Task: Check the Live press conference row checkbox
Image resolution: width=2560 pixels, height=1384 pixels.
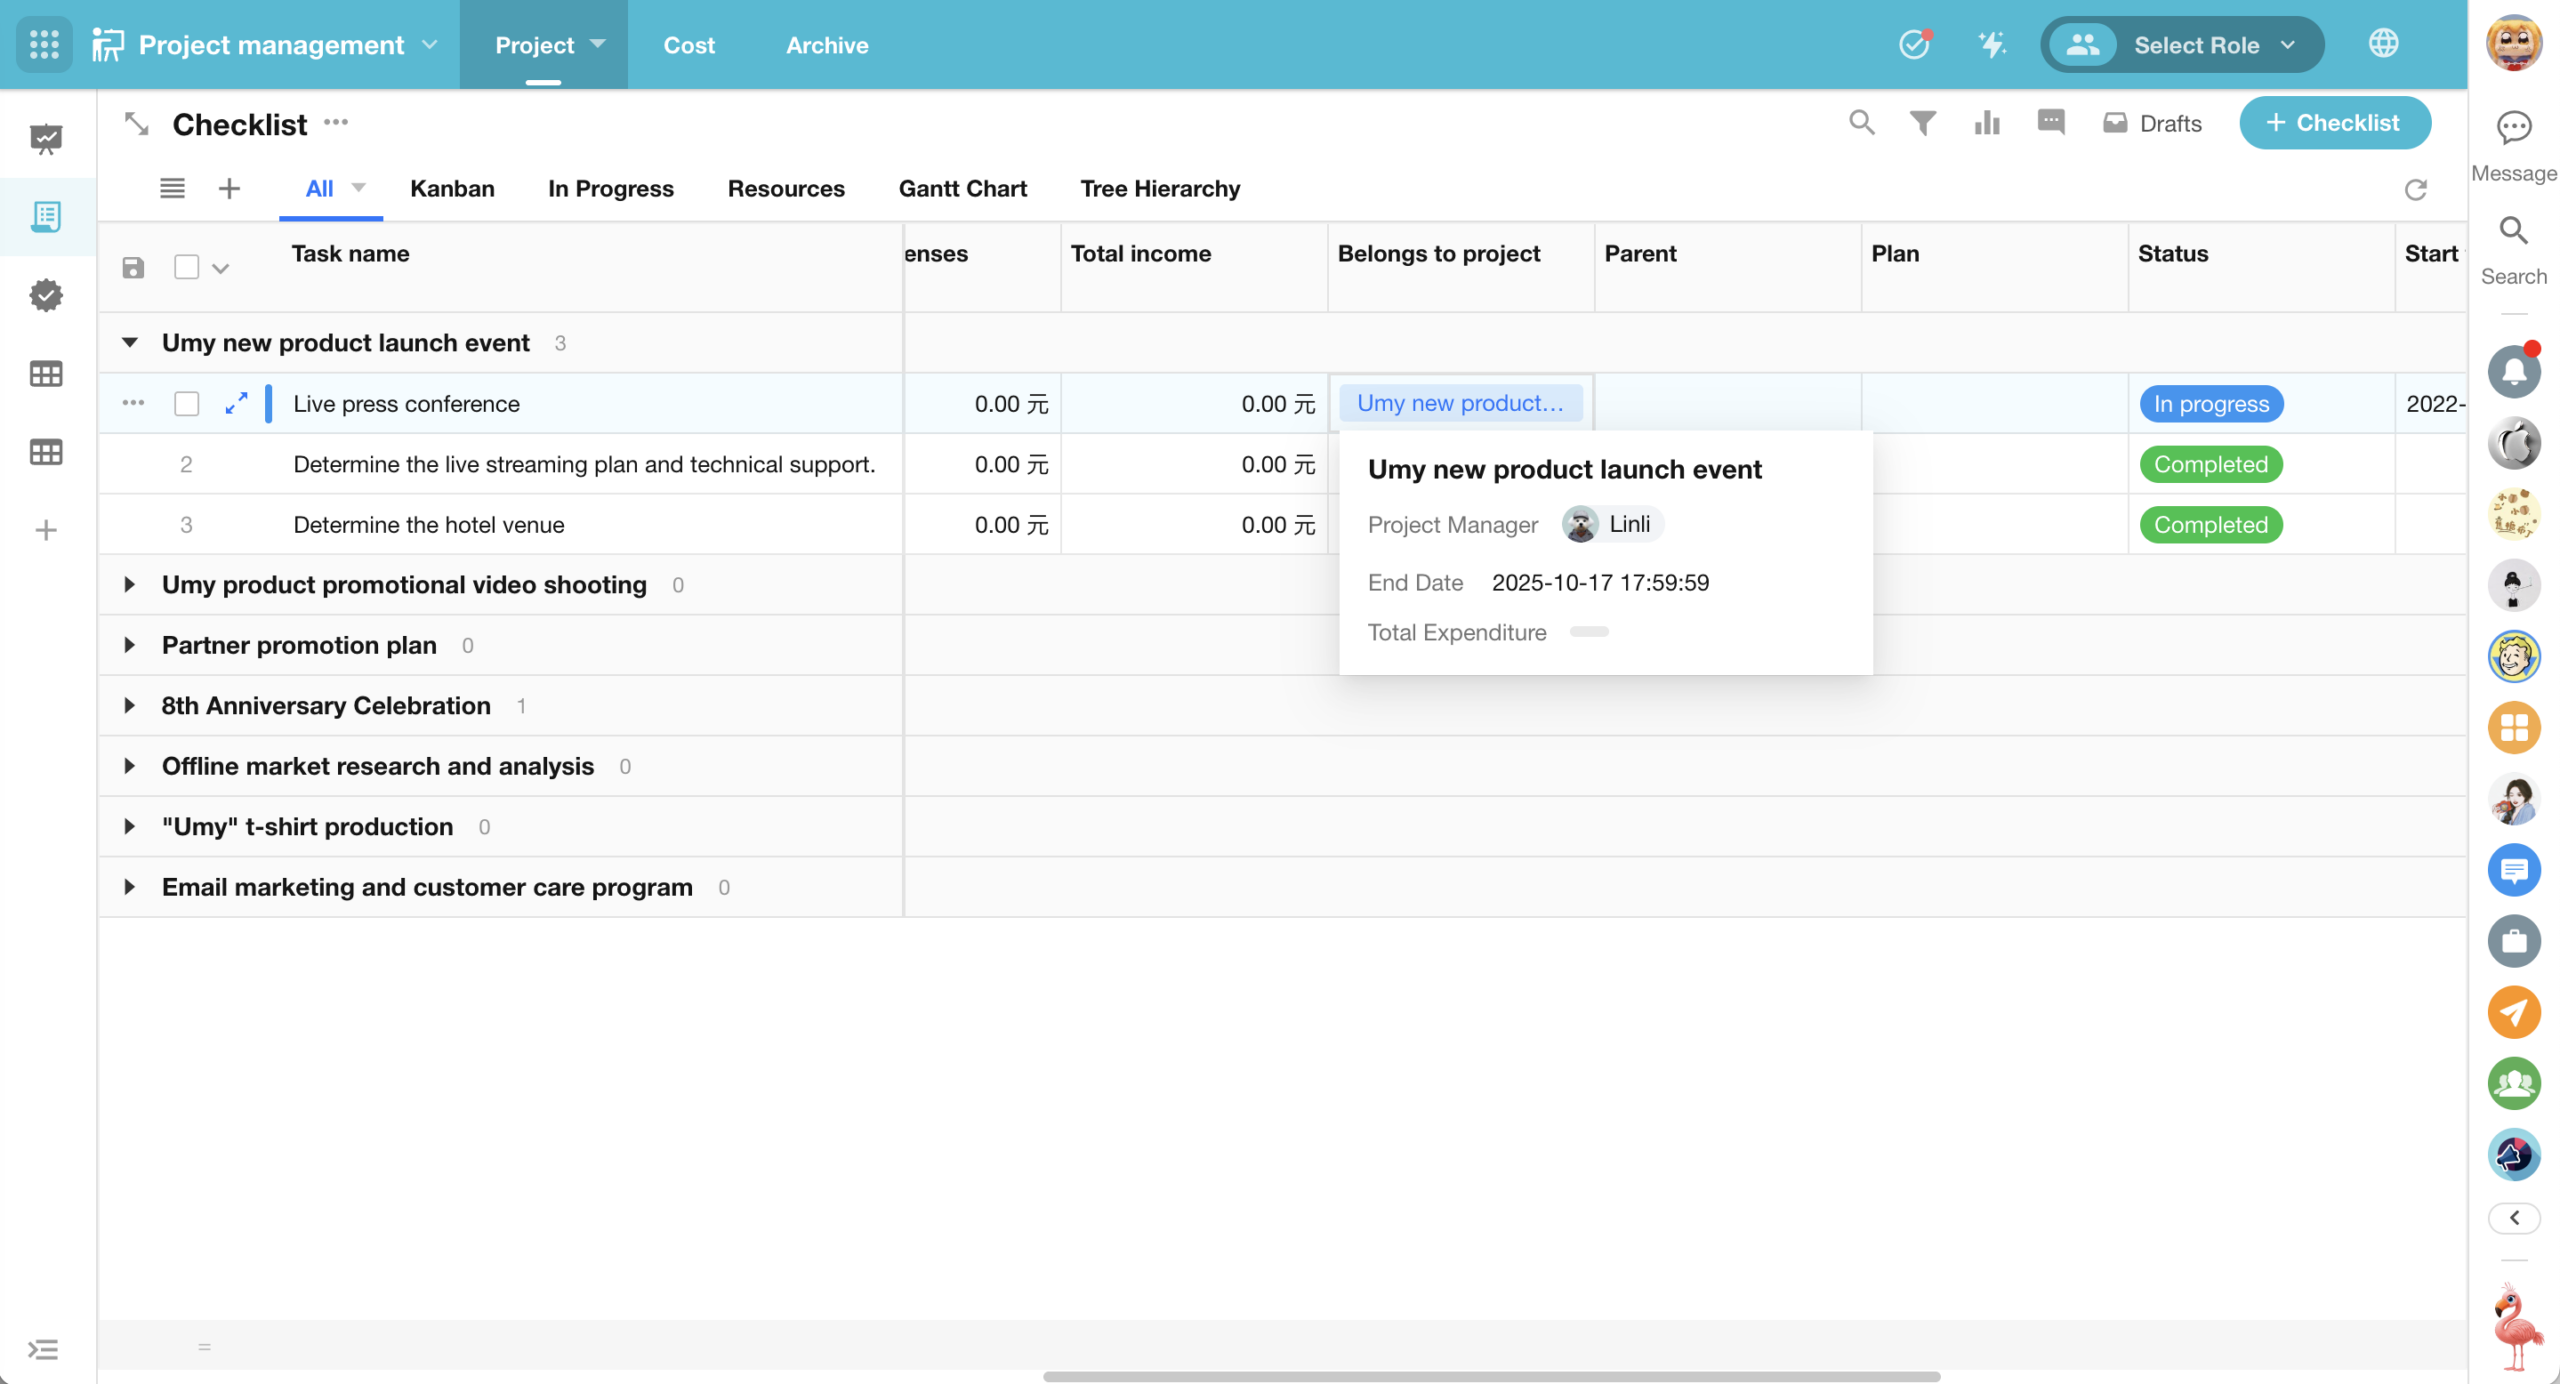Action: (186, 403)
